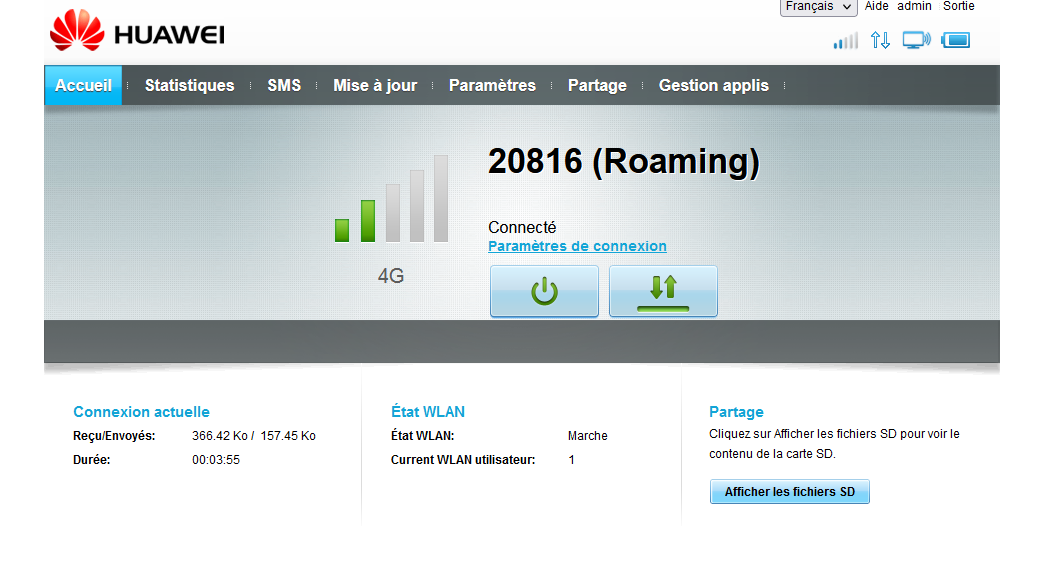Viewport: 1050px width, 570px height.
Task: Click the Huawei logo
Action: pos(137,31)
